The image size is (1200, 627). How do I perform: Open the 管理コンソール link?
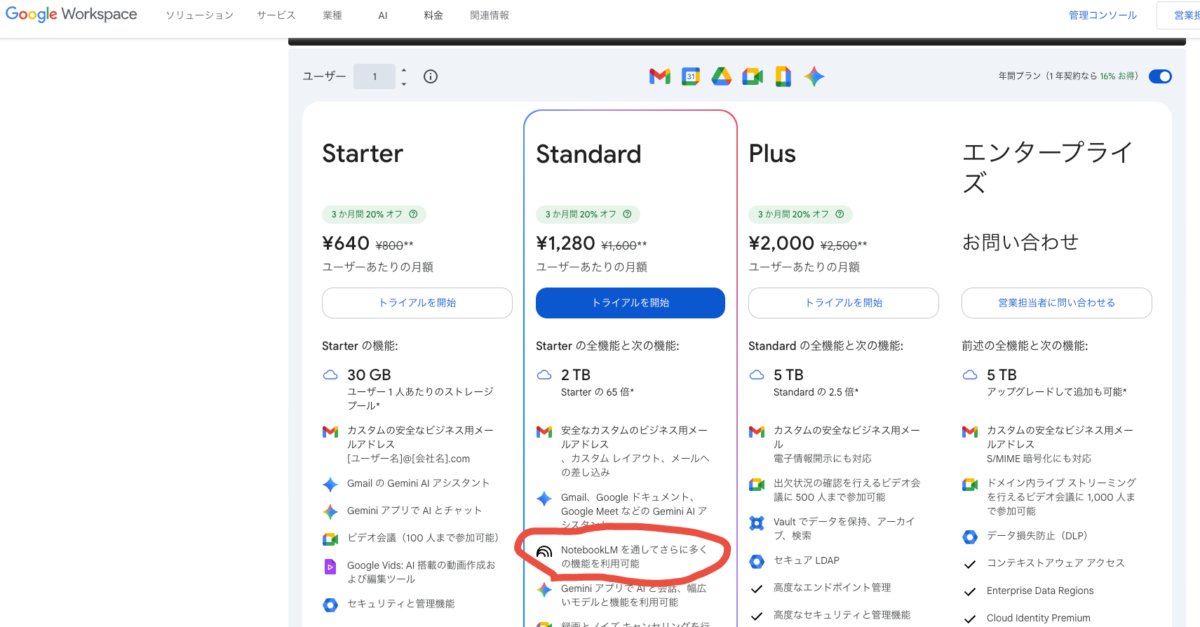point(1102,16)
